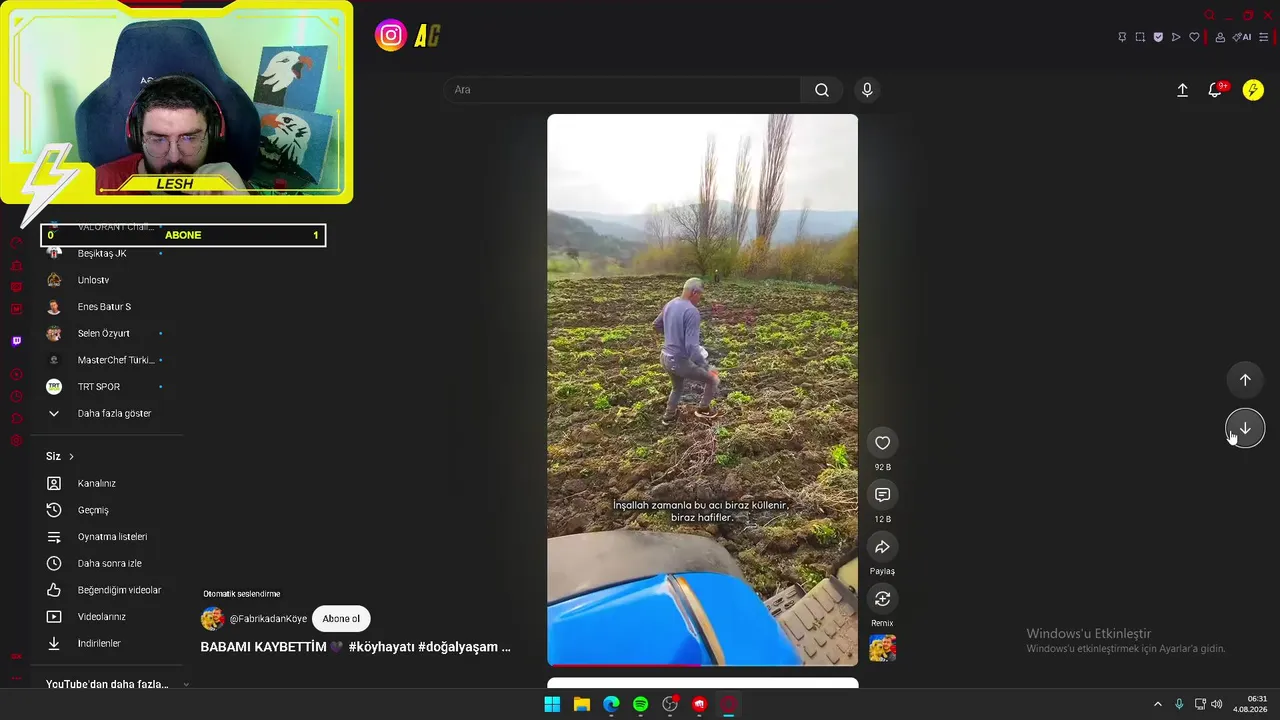1280x720 pixels.
Task: Open the FabrikadanKöye channel avatar
Action: [212, 619]
